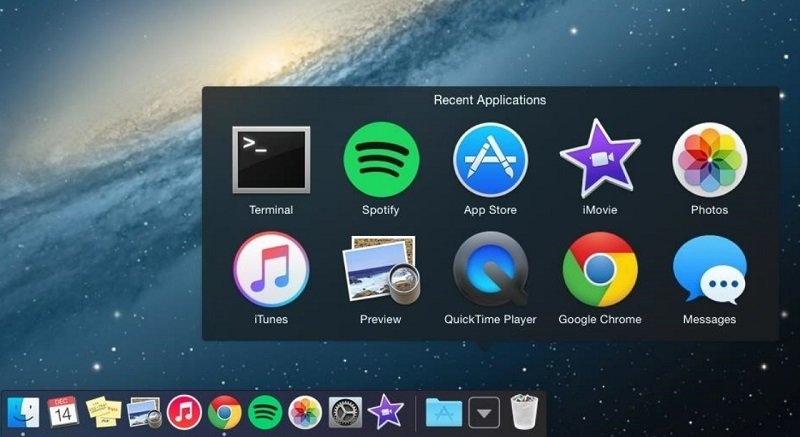Launch Preview from the Recent Applications grid

(380, 270)
